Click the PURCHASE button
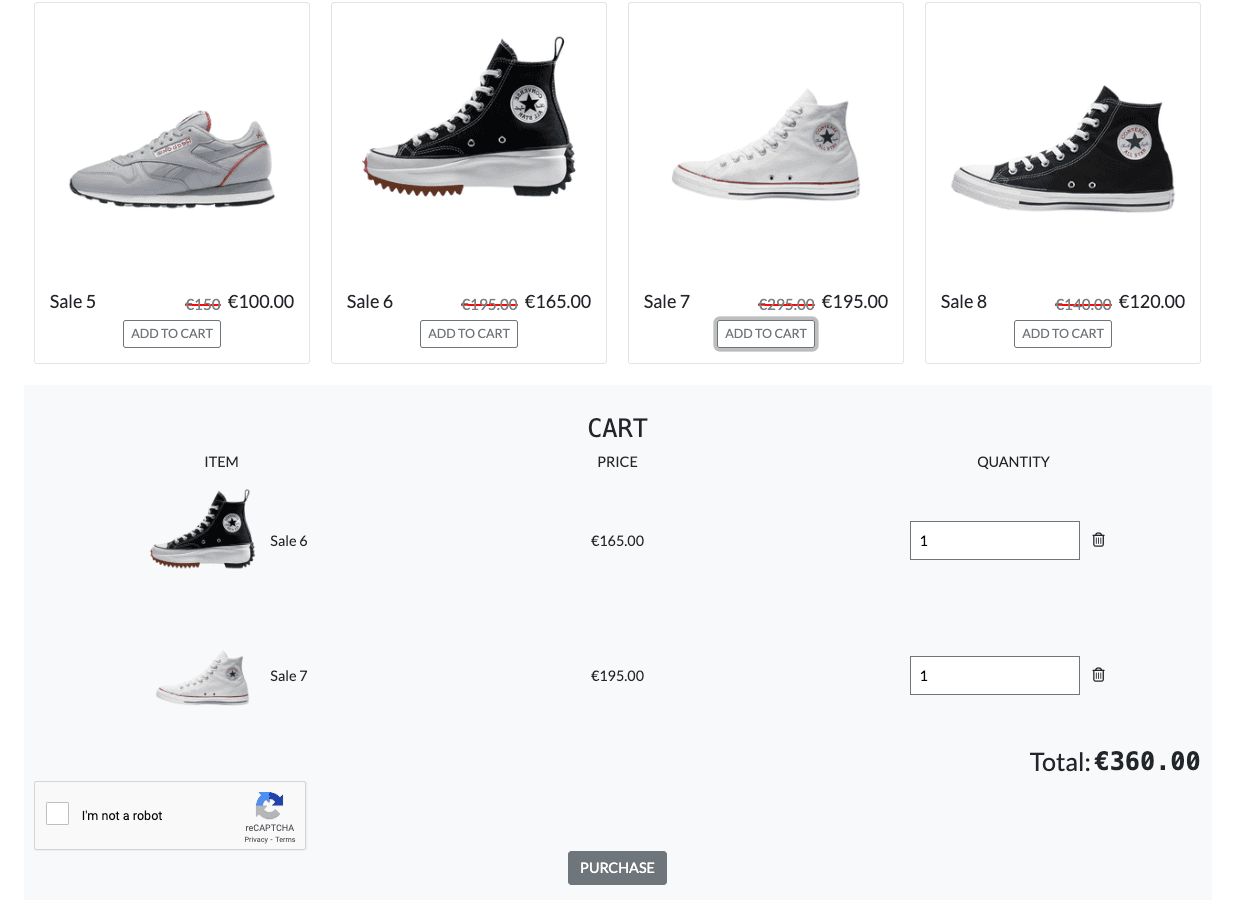 617,868
